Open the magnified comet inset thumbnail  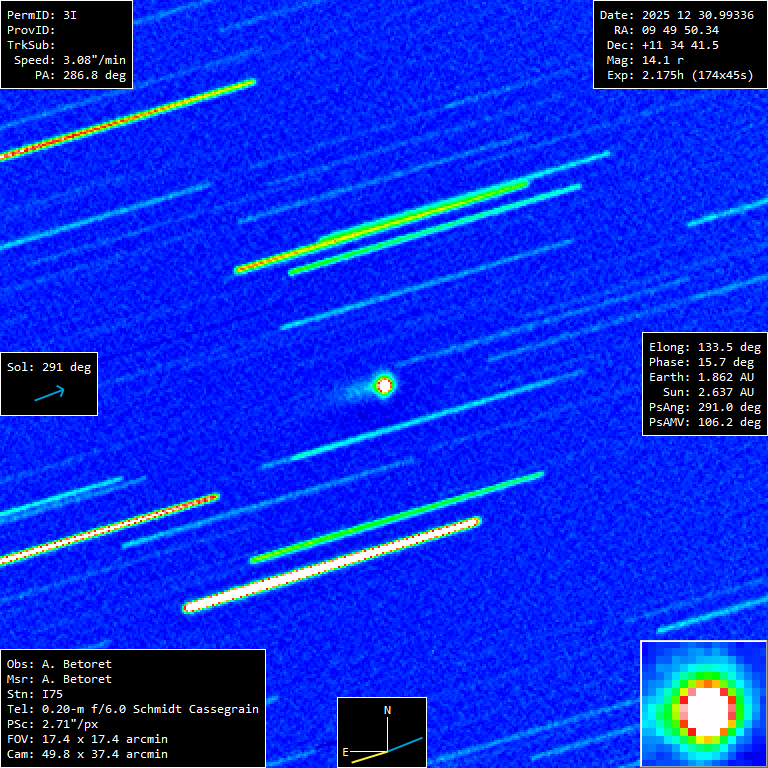pos(703,704)
